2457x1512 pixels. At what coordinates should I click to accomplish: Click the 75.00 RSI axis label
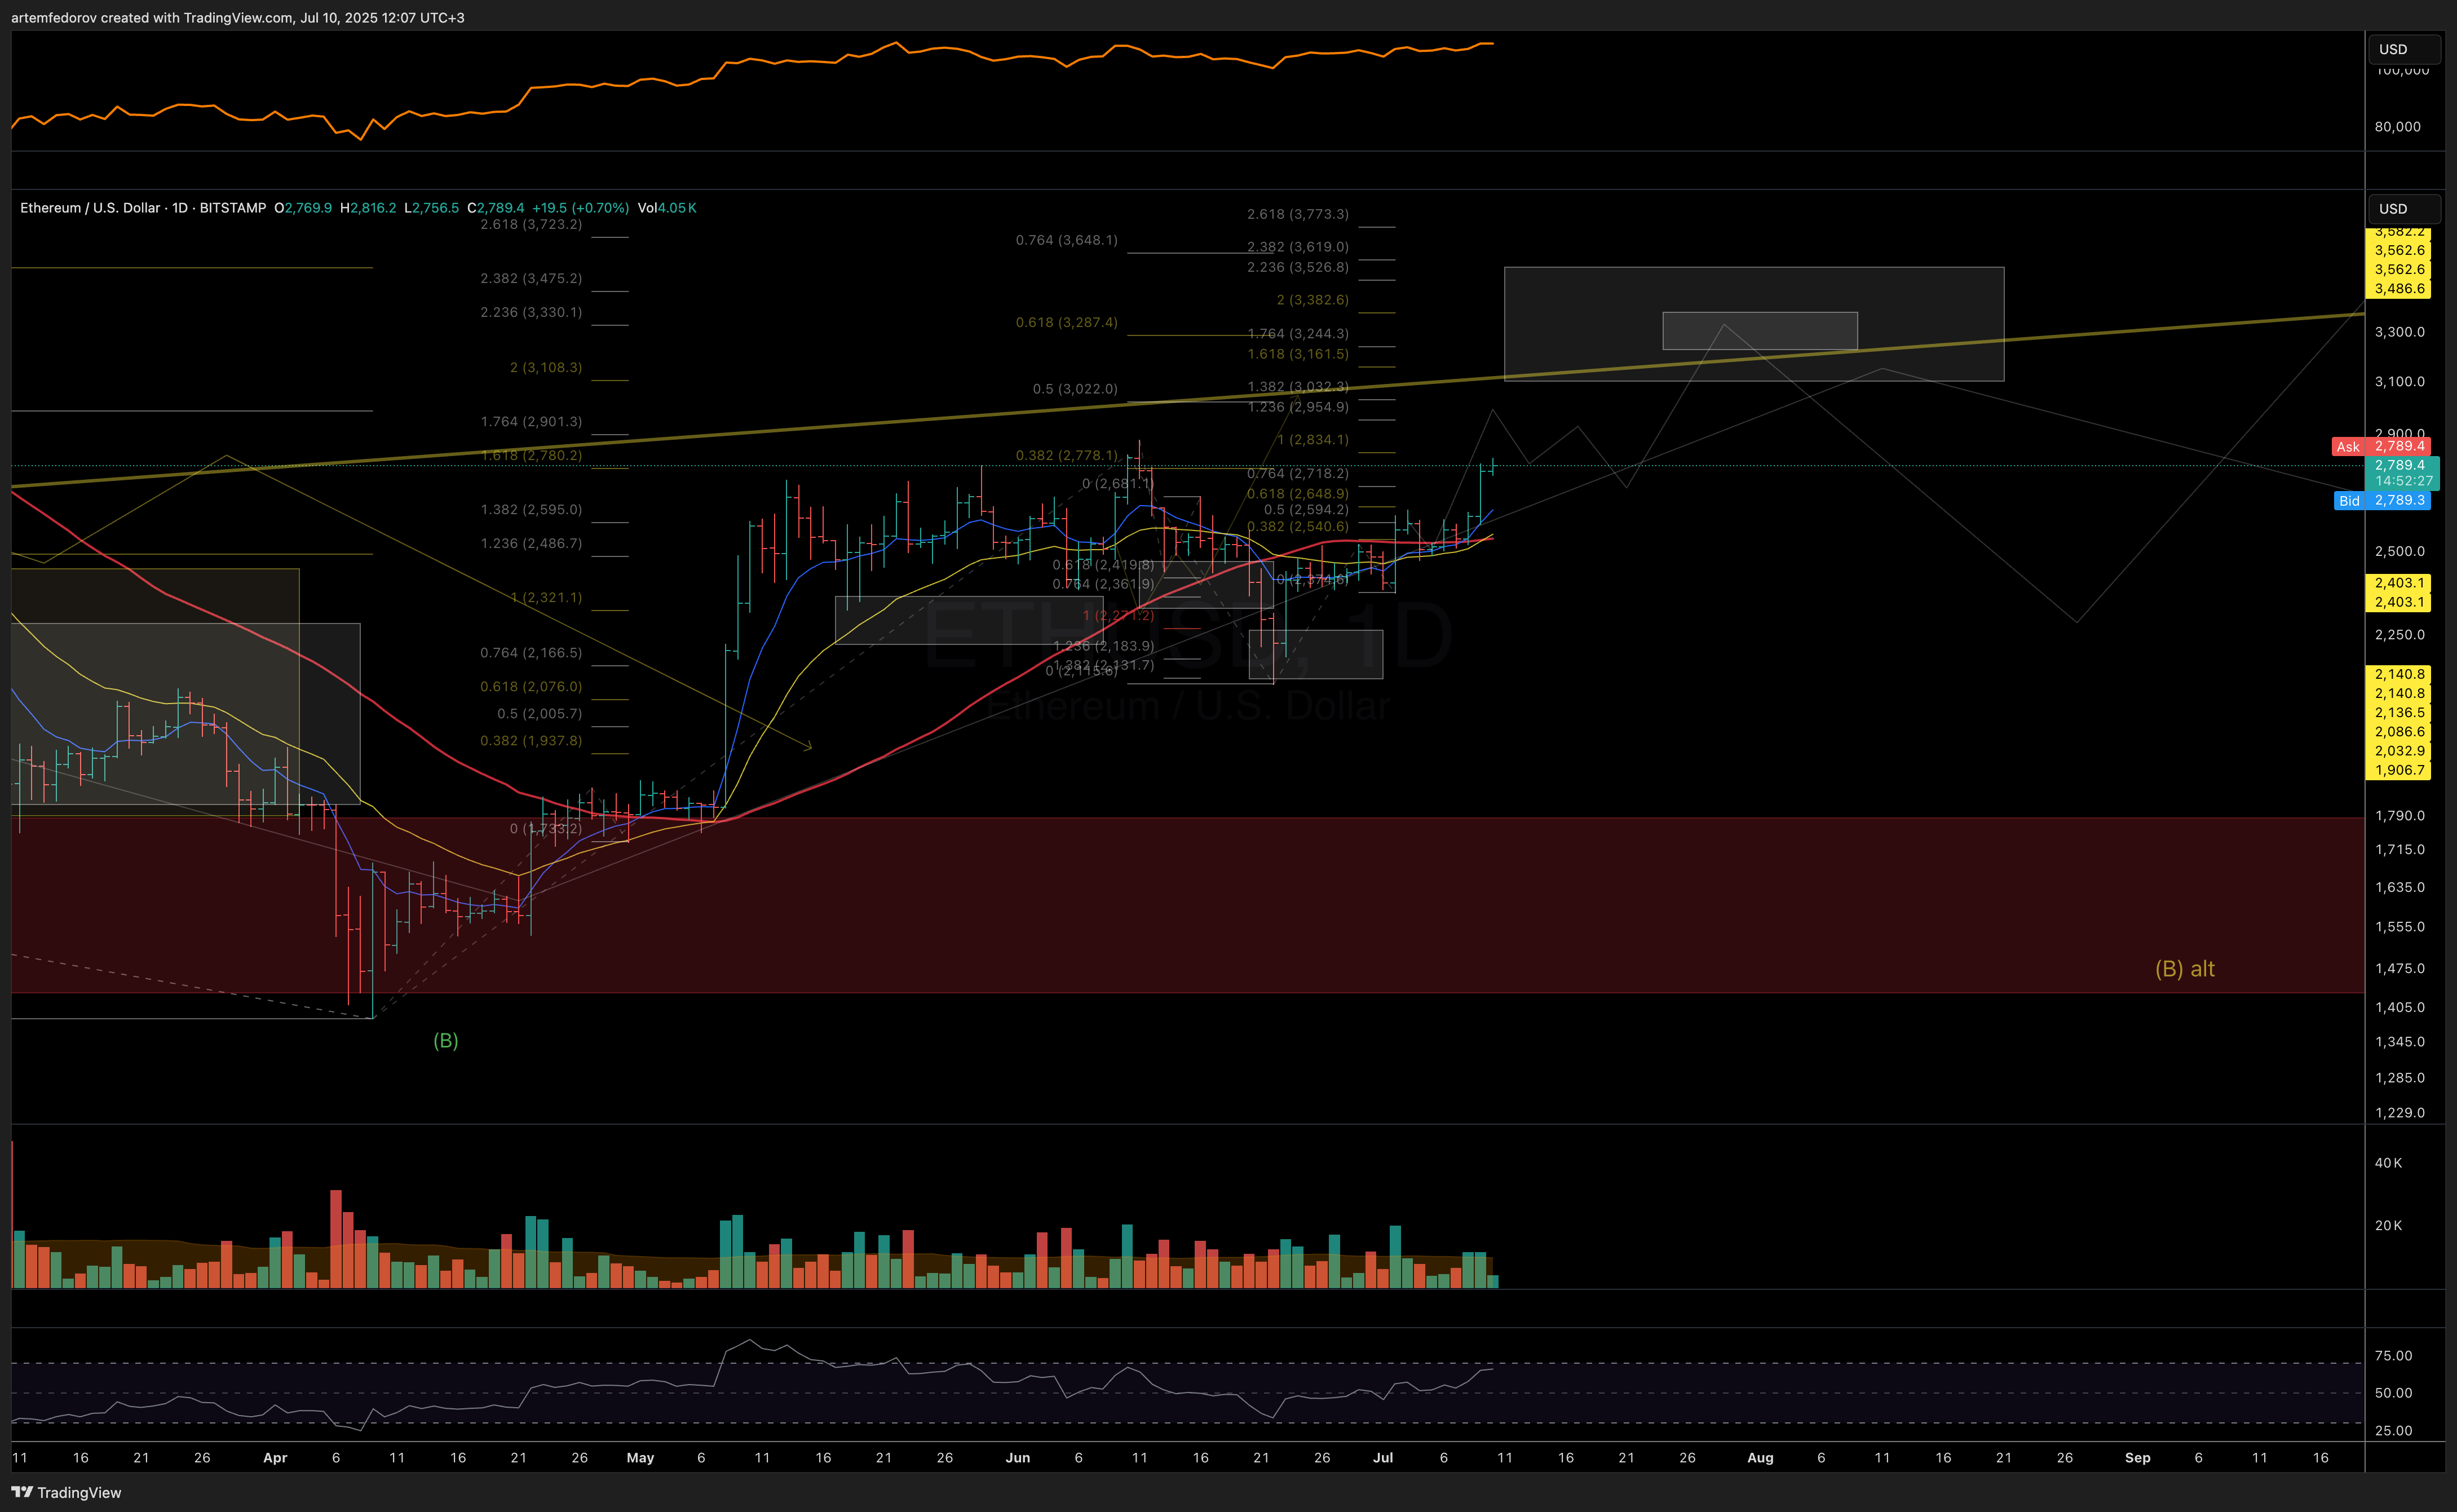click(2393, 1356)
